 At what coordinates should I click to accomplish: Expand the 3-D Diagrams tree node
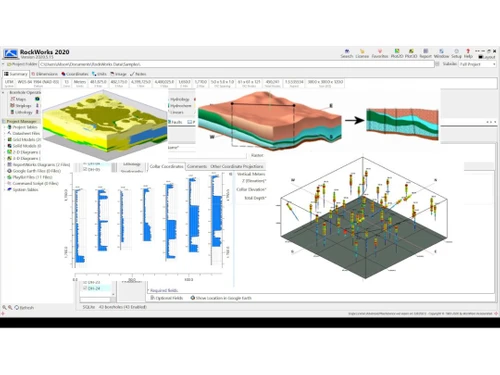pos(4,158)
